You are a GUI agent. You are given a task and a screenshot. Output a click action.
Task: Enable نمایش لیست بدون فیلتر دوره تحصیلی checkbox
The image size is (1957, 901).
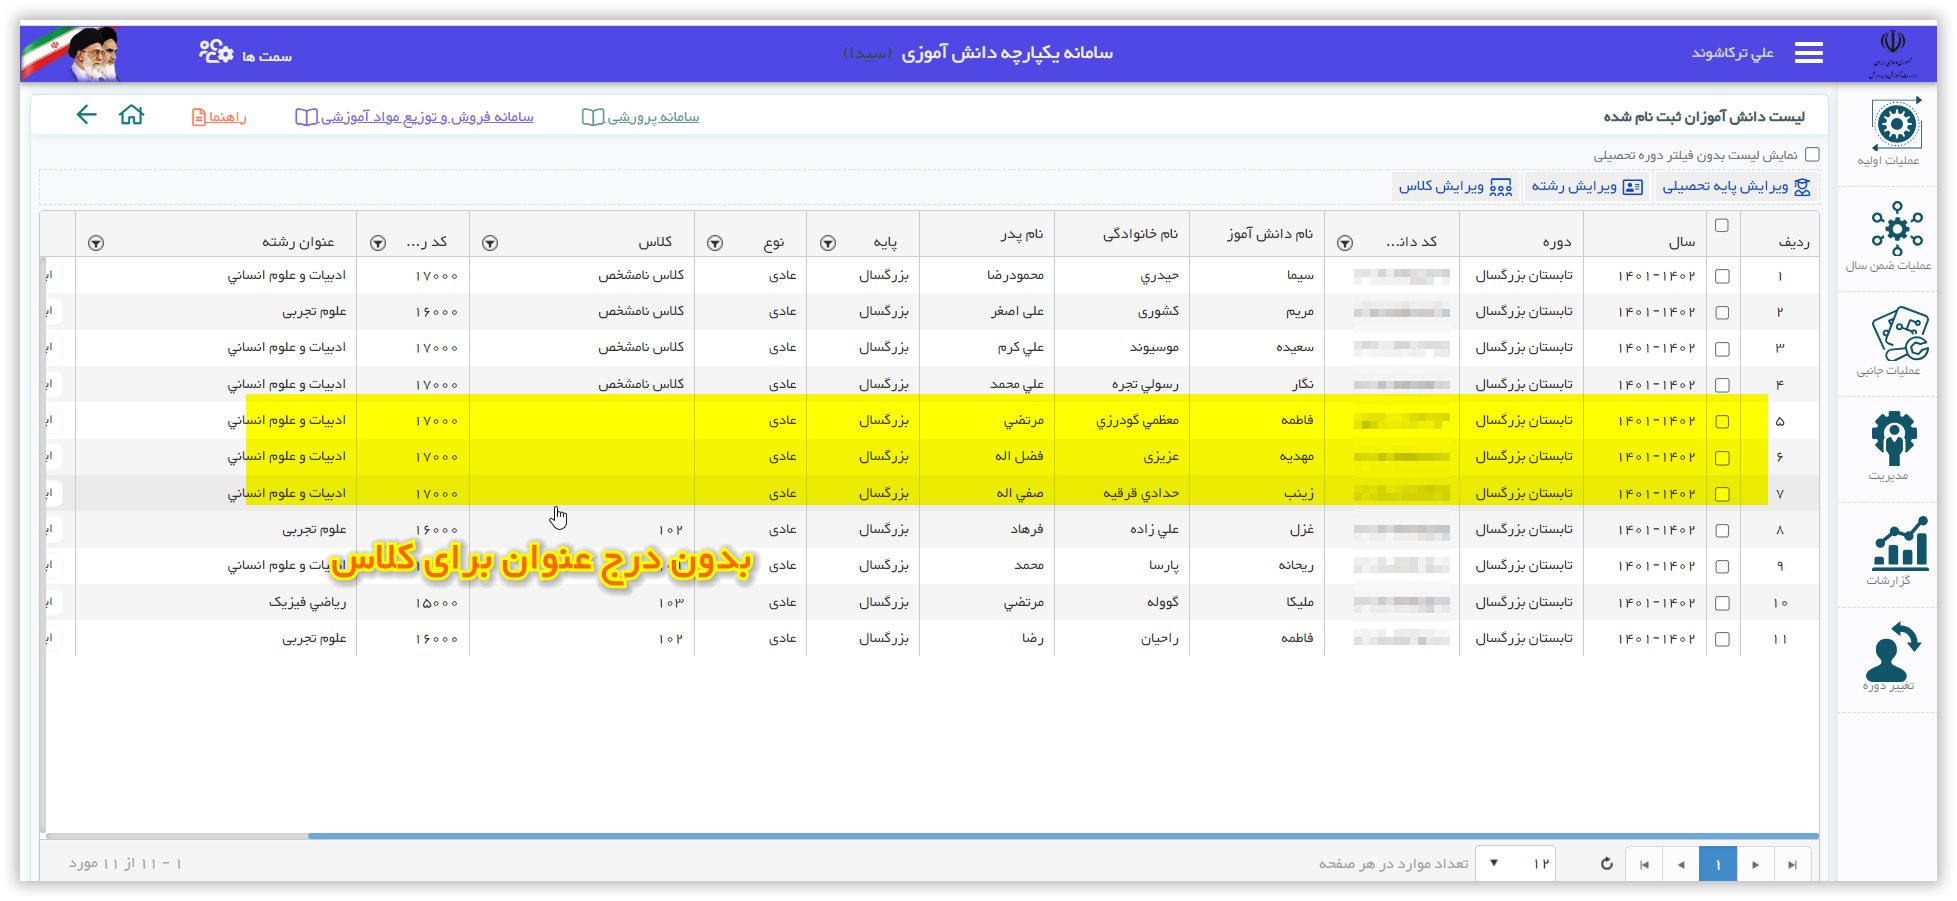(1812, 155)
